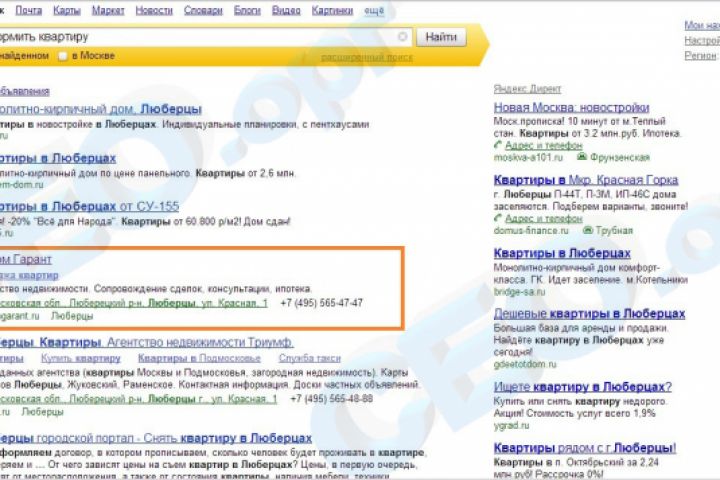Open the Новости service link
This screenshot has height=480, width=720.
[154, 10]
